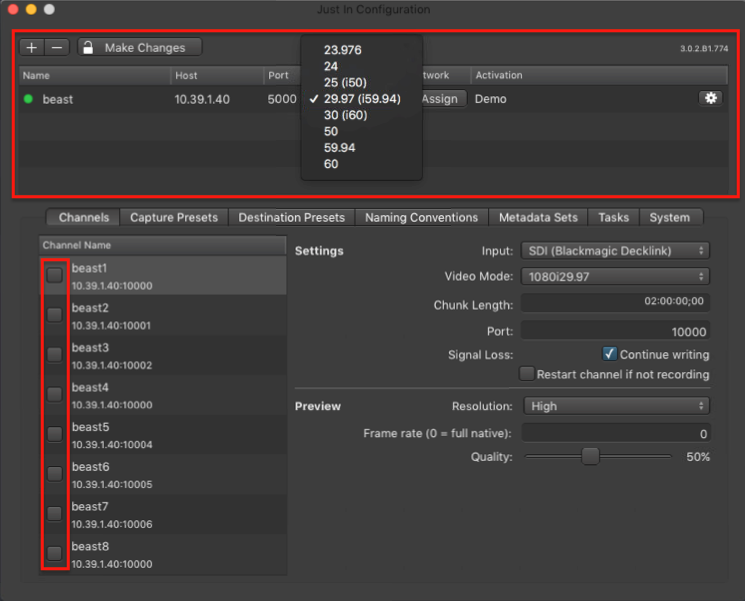Open the Destination Presets tab

[x=291, y=217]
